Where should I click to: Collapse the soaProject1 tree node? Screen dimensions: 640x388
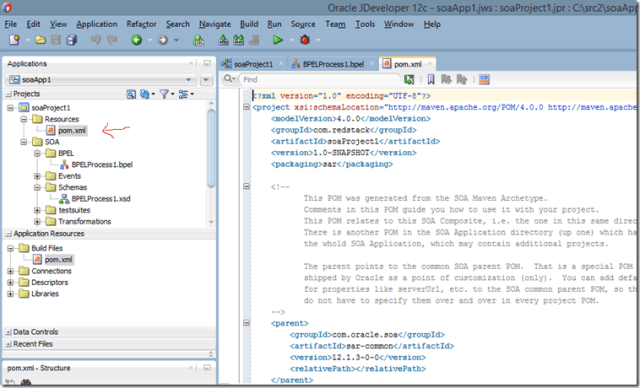click(x=11, y=108)
